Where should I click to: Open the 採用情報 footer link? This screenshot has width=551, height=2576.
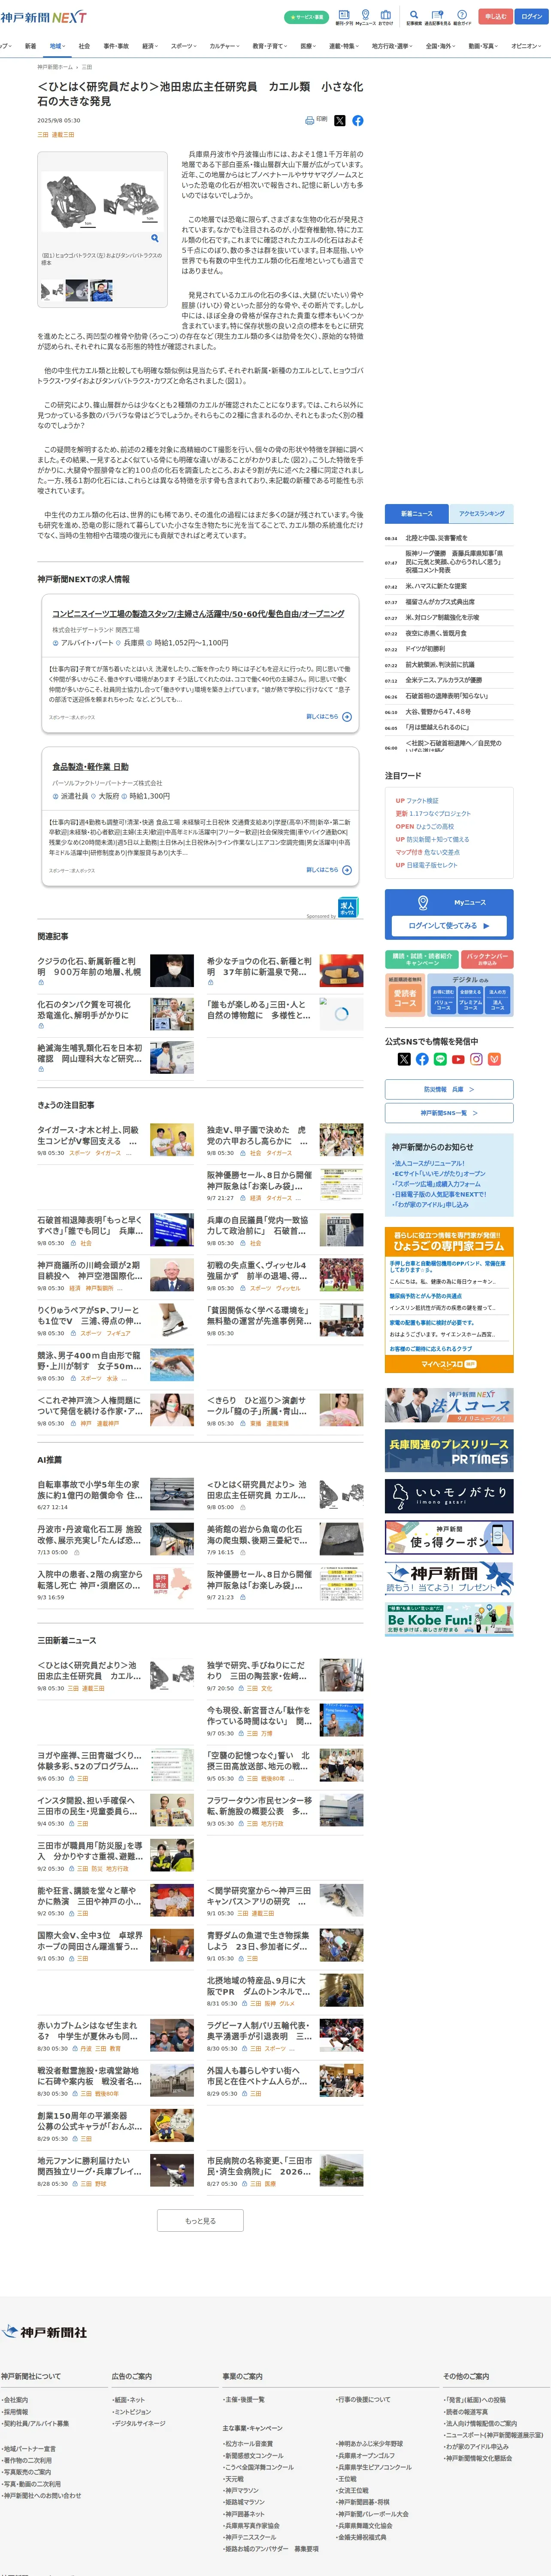(x=16, y=2412)
